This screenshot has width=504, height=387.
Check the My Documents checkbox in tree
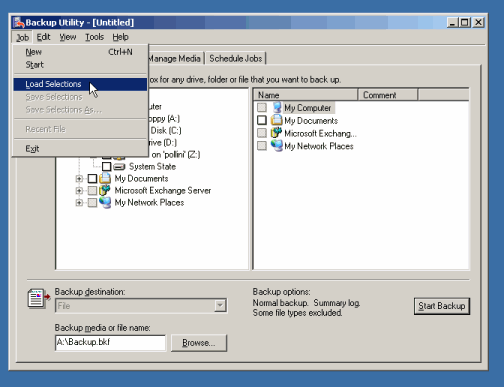[x=92, y=178]
